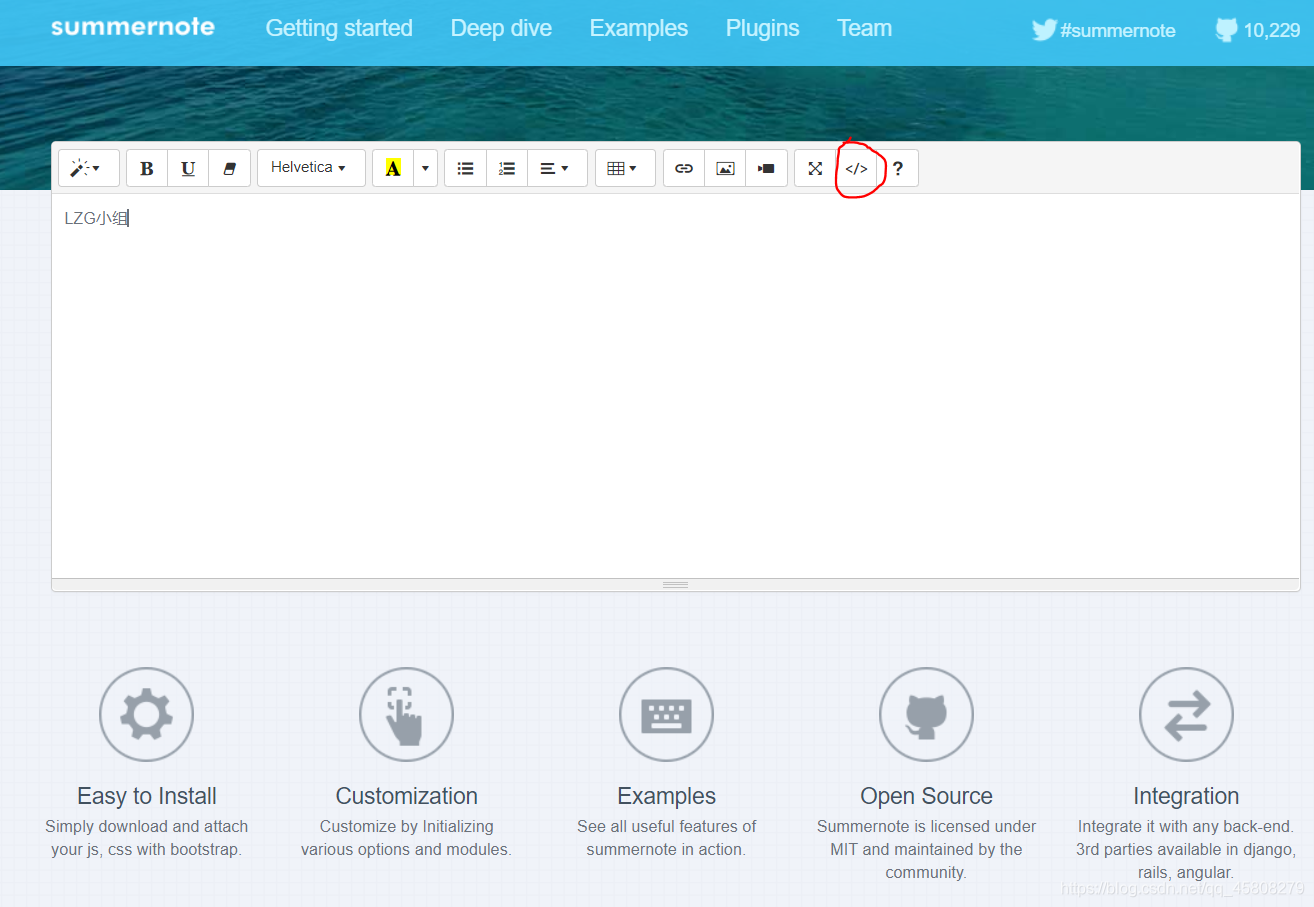Screen dimensions: 1314x907
Task: Insert an unordered bullet list
Action: click(465, 168)
